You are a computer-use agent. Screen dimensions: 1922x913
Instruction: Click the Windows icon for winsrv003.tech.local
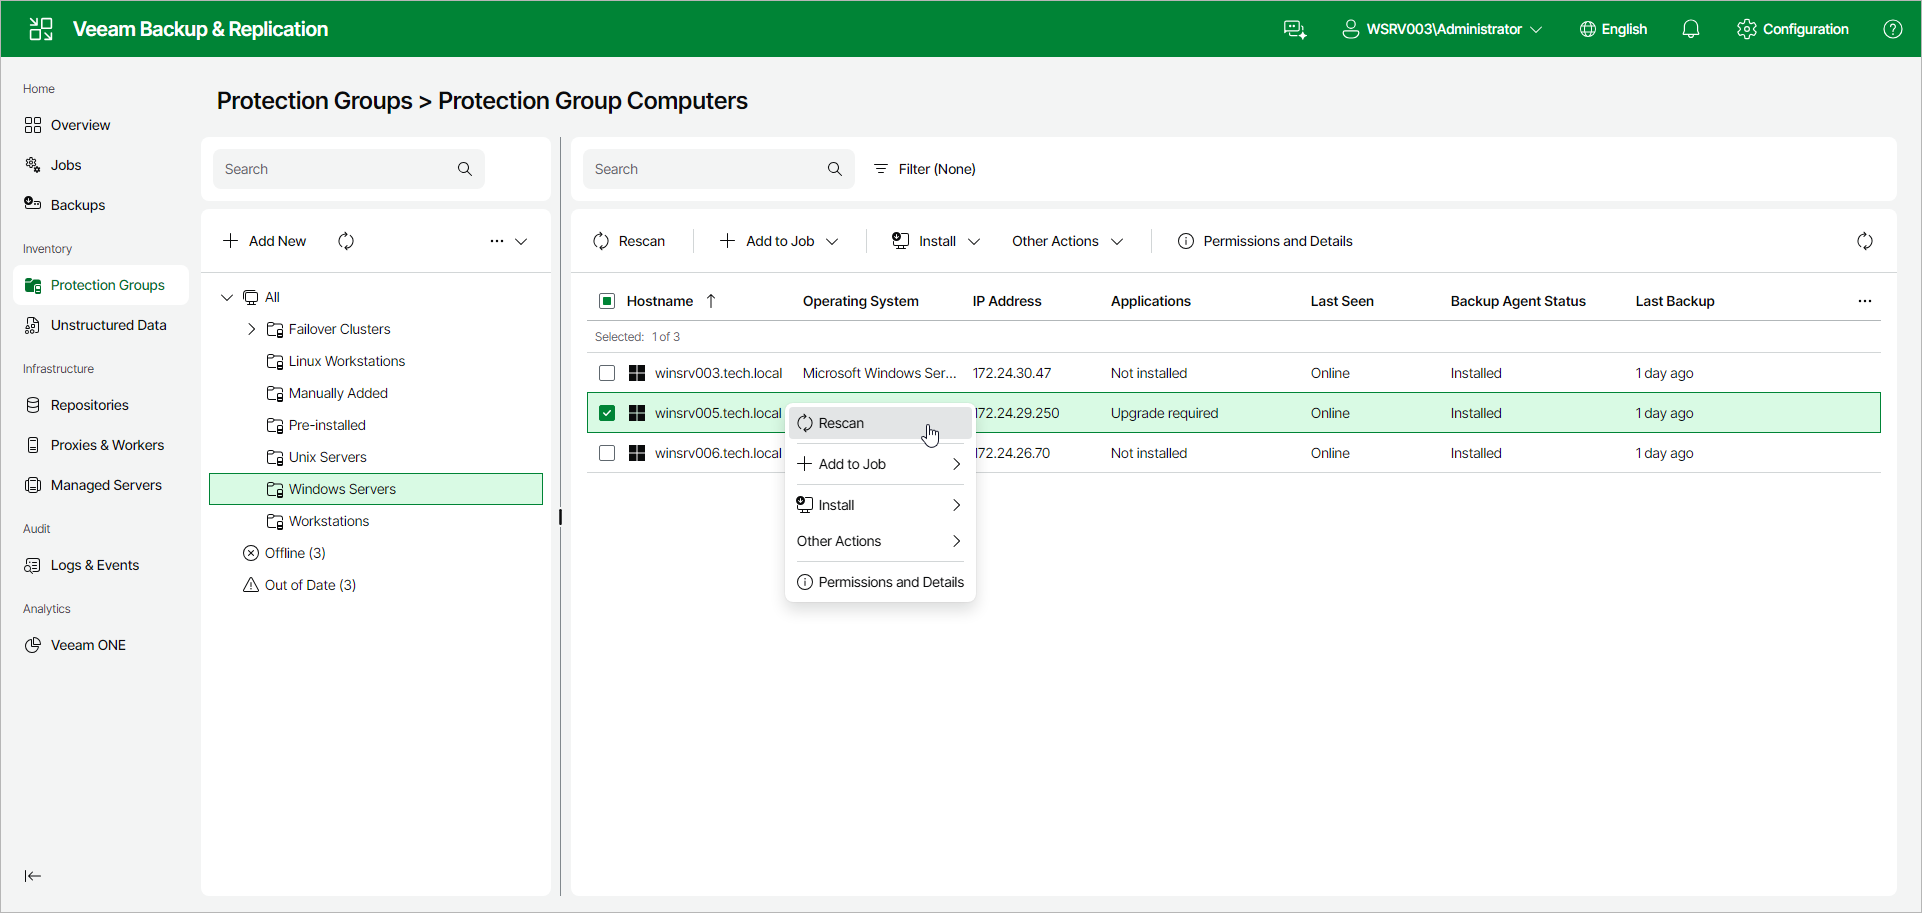point(637,373)
